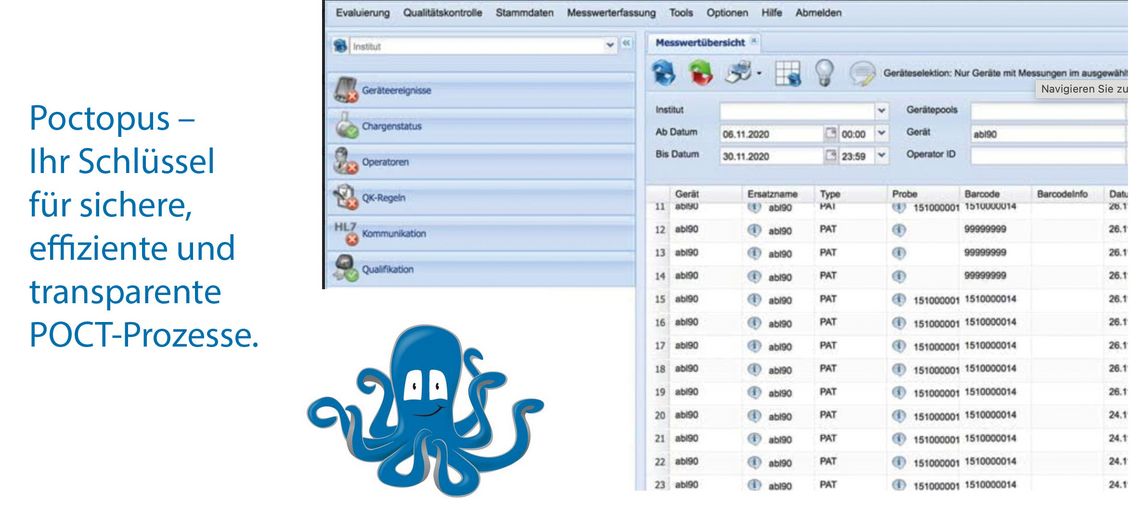Click the Gerät column header
Image resolution: width=1140 pixels, height=509 pixels.
(705, 195)
